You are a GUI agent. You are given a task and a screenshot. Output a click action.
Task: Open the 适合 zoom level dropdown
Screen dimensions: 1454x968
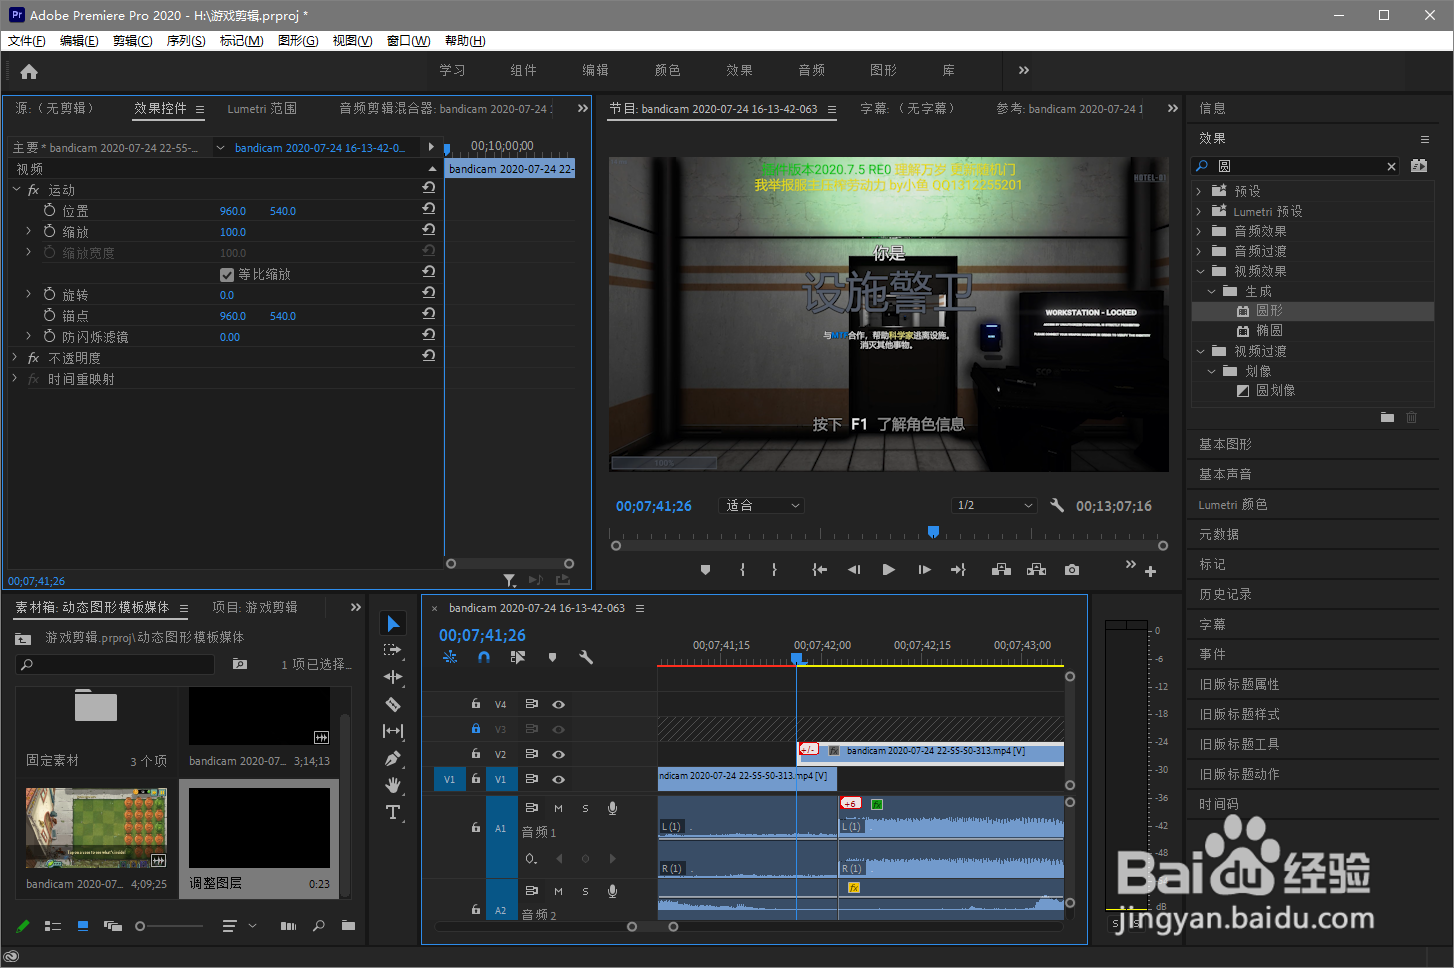click(763, 506)
